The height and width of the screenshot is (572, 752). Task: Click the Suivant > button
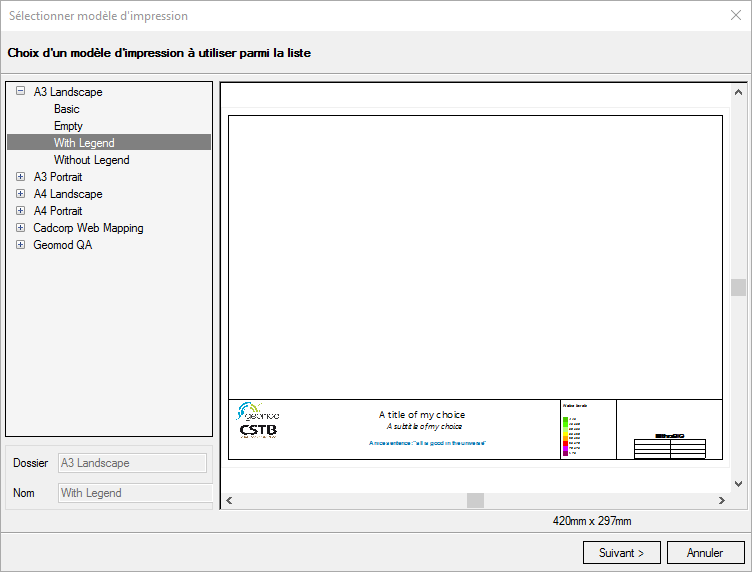[x=622, y=553]
